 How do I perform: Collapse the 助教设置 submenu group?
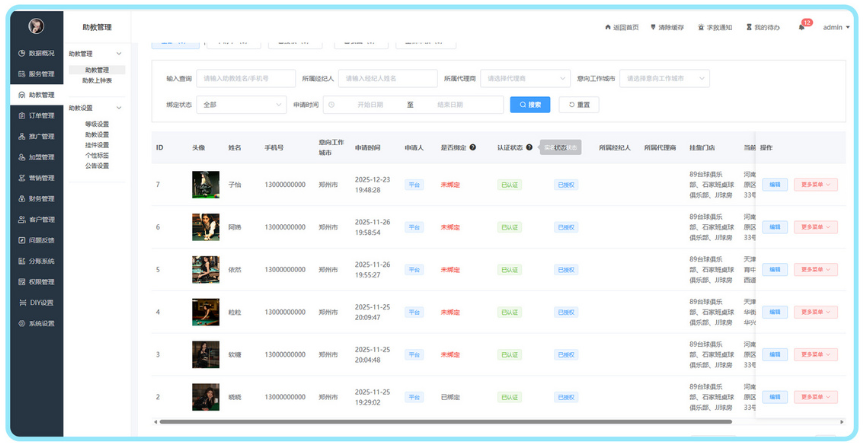tap(119, 108)
